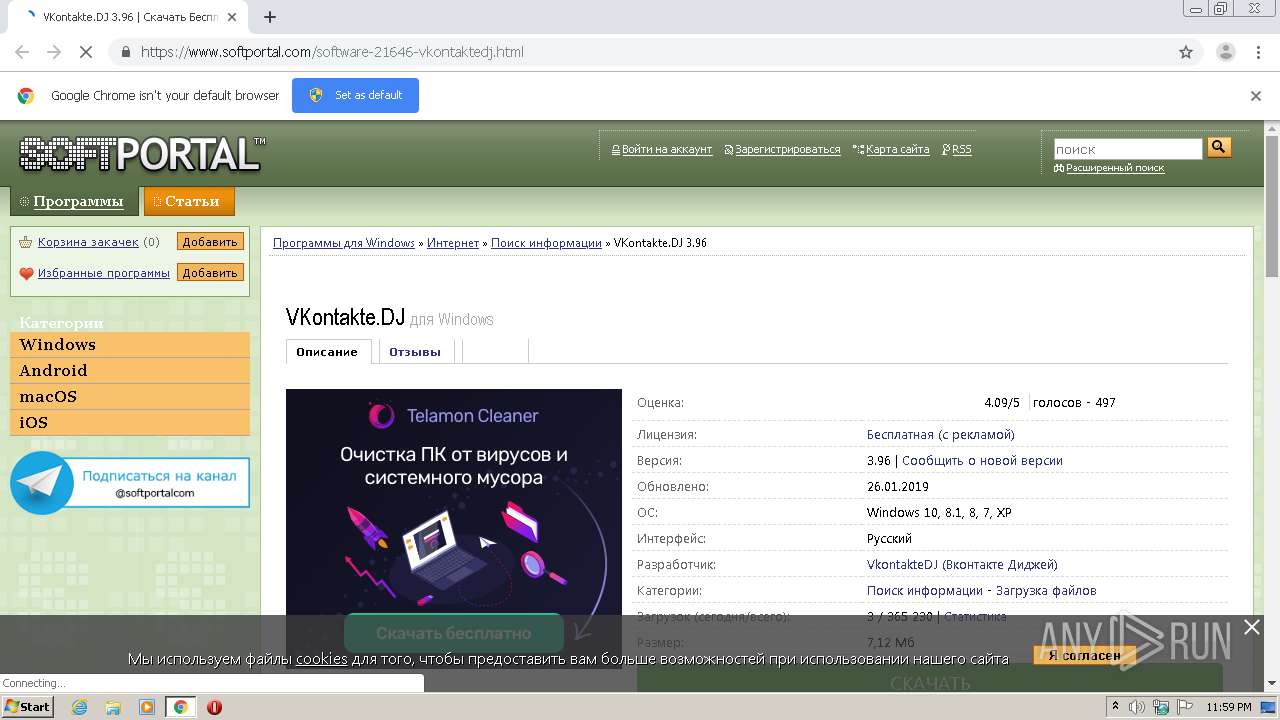Click Set as default button
Viewport: 1280px width, 720px height.
coord(355,95)
